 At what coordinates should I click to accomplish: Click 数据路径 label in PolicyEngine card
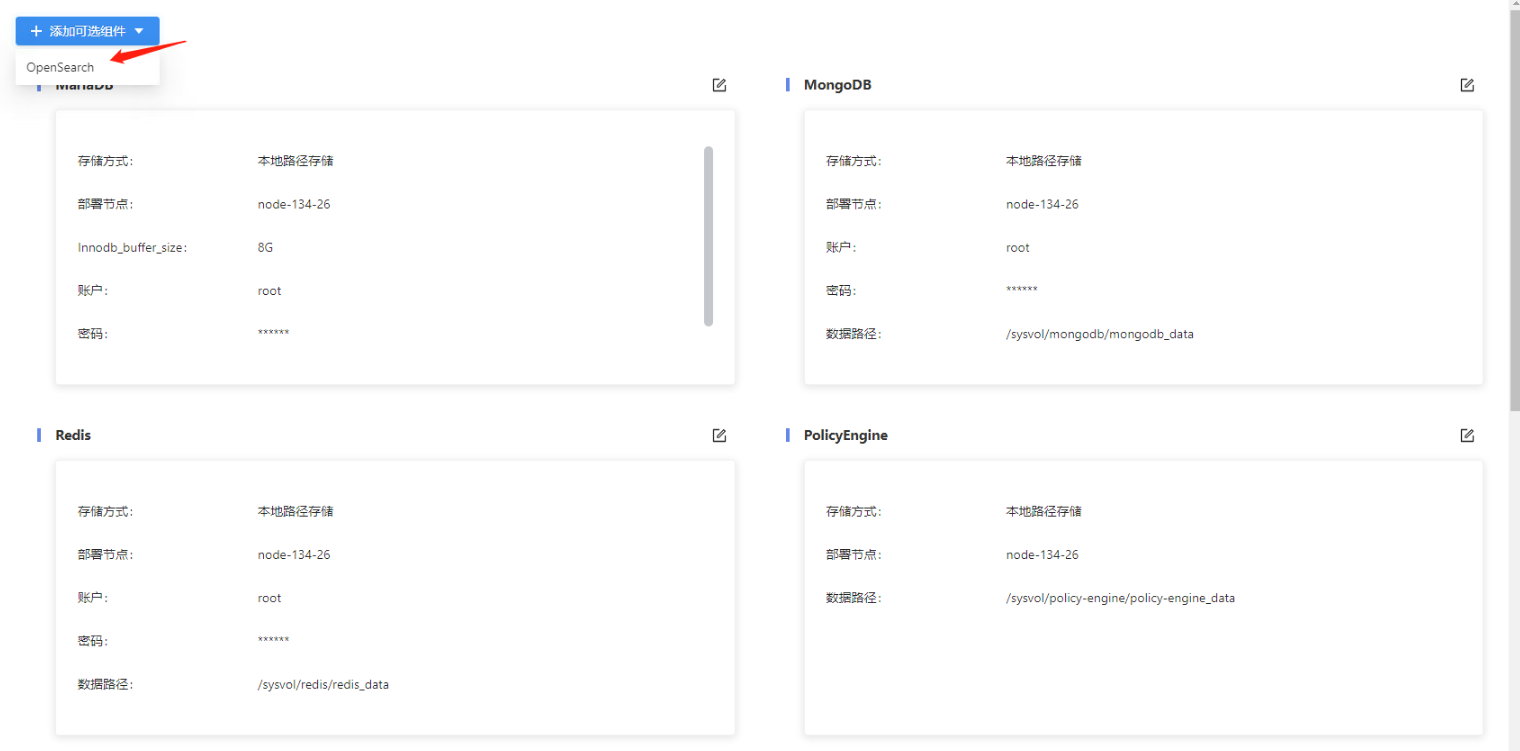[x=854, y=598]
